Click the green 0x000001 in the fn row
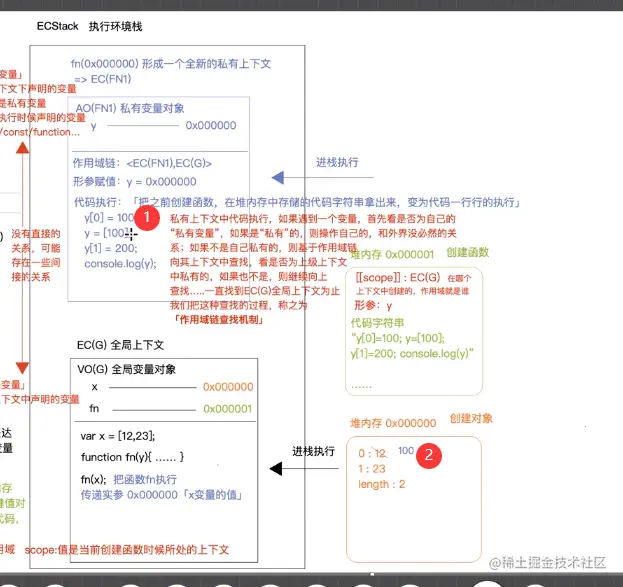This screenshot has width=623, height=587. 228,409
